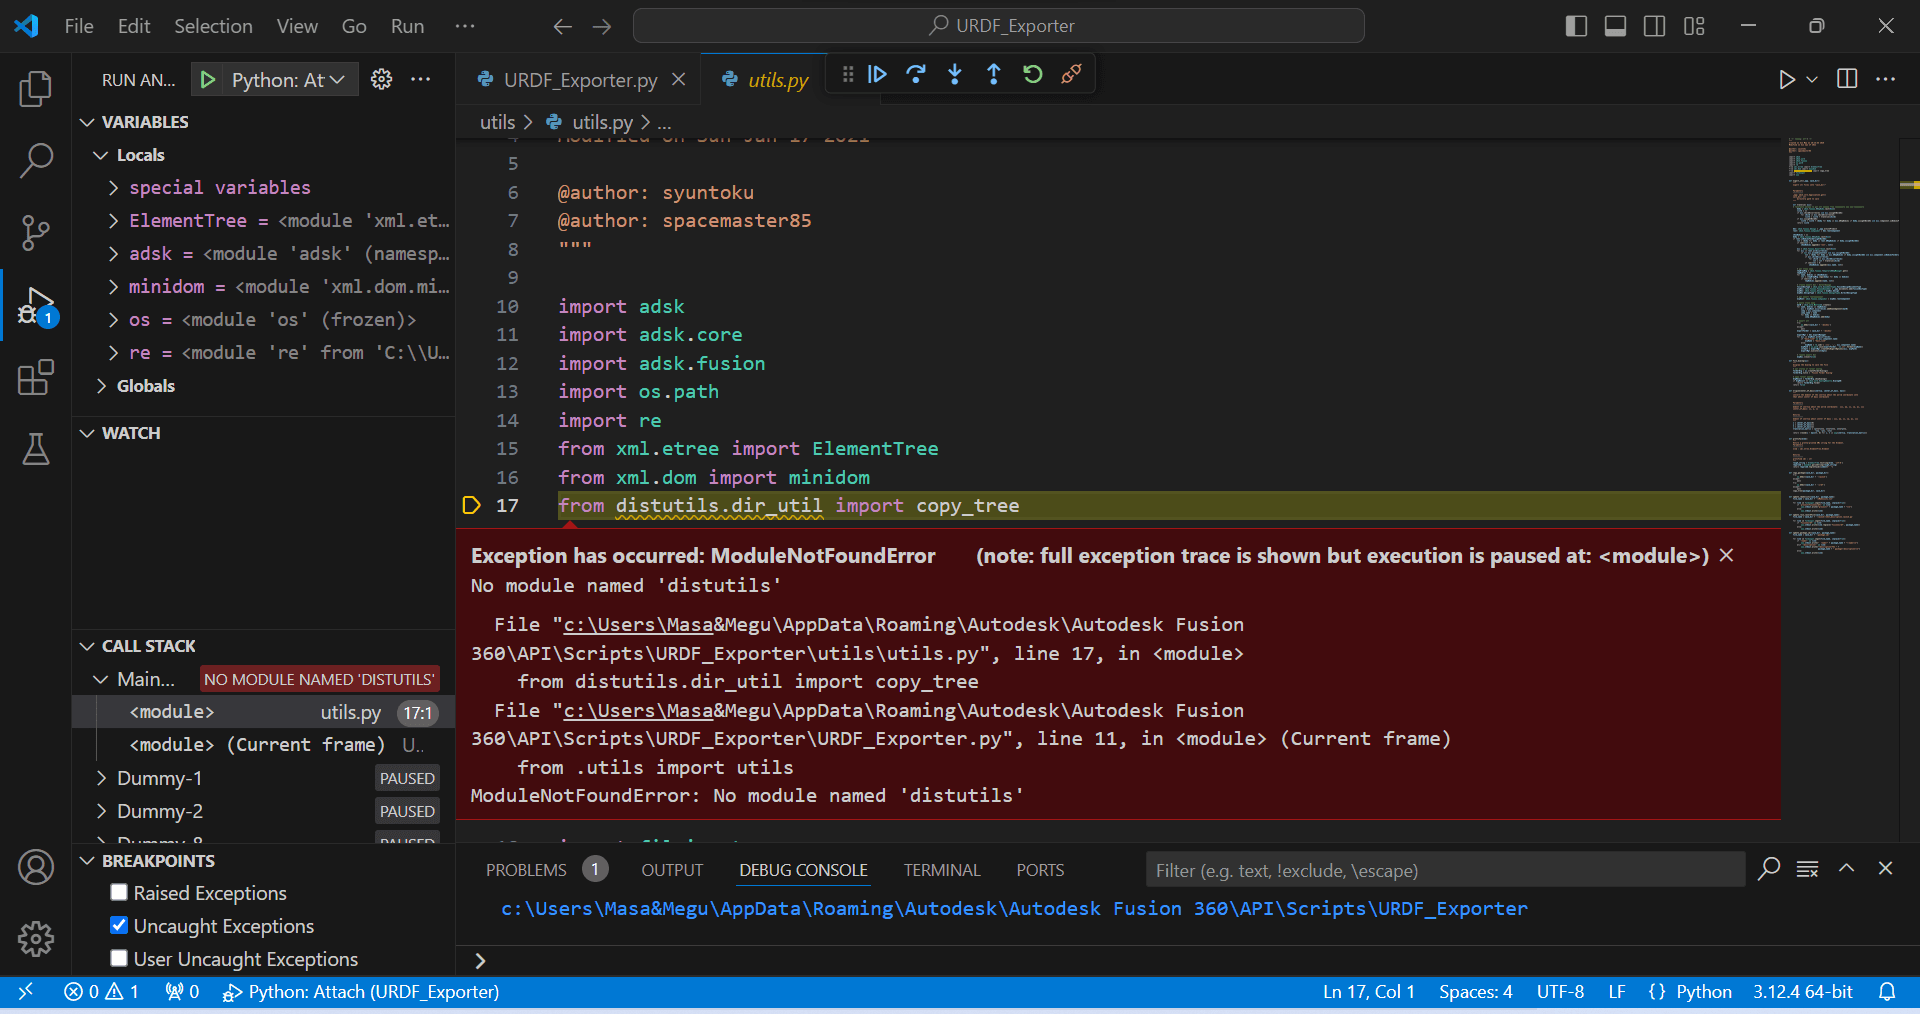Click the Step Into debug icon

point(955,74)
